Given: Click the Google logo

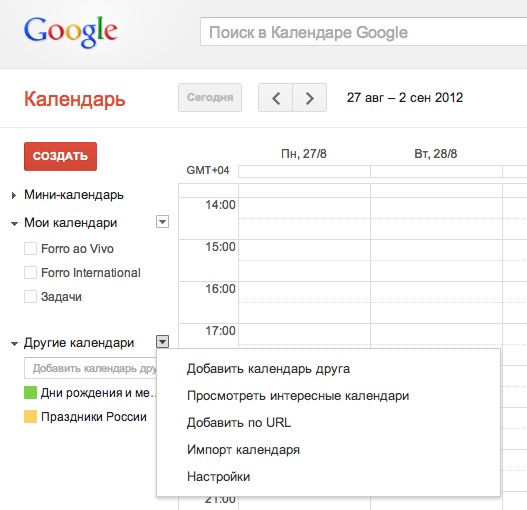Looking at the screenshot, I should 71,32.
